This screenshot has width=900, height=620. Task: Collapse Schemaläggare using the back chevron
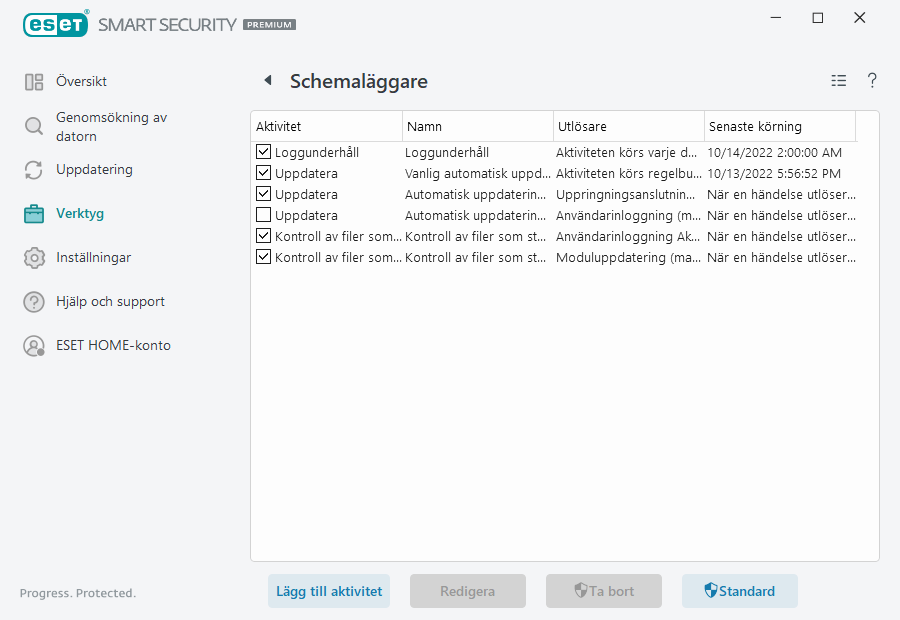pos(266,81)
